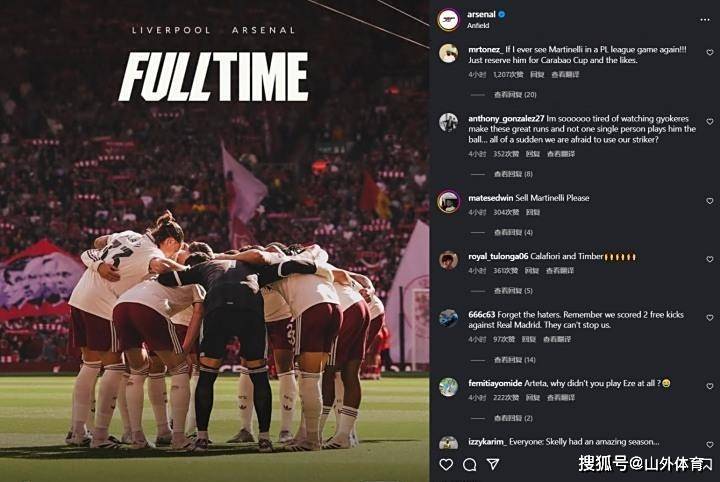Like the post with the heart icon

pos(447,464)
